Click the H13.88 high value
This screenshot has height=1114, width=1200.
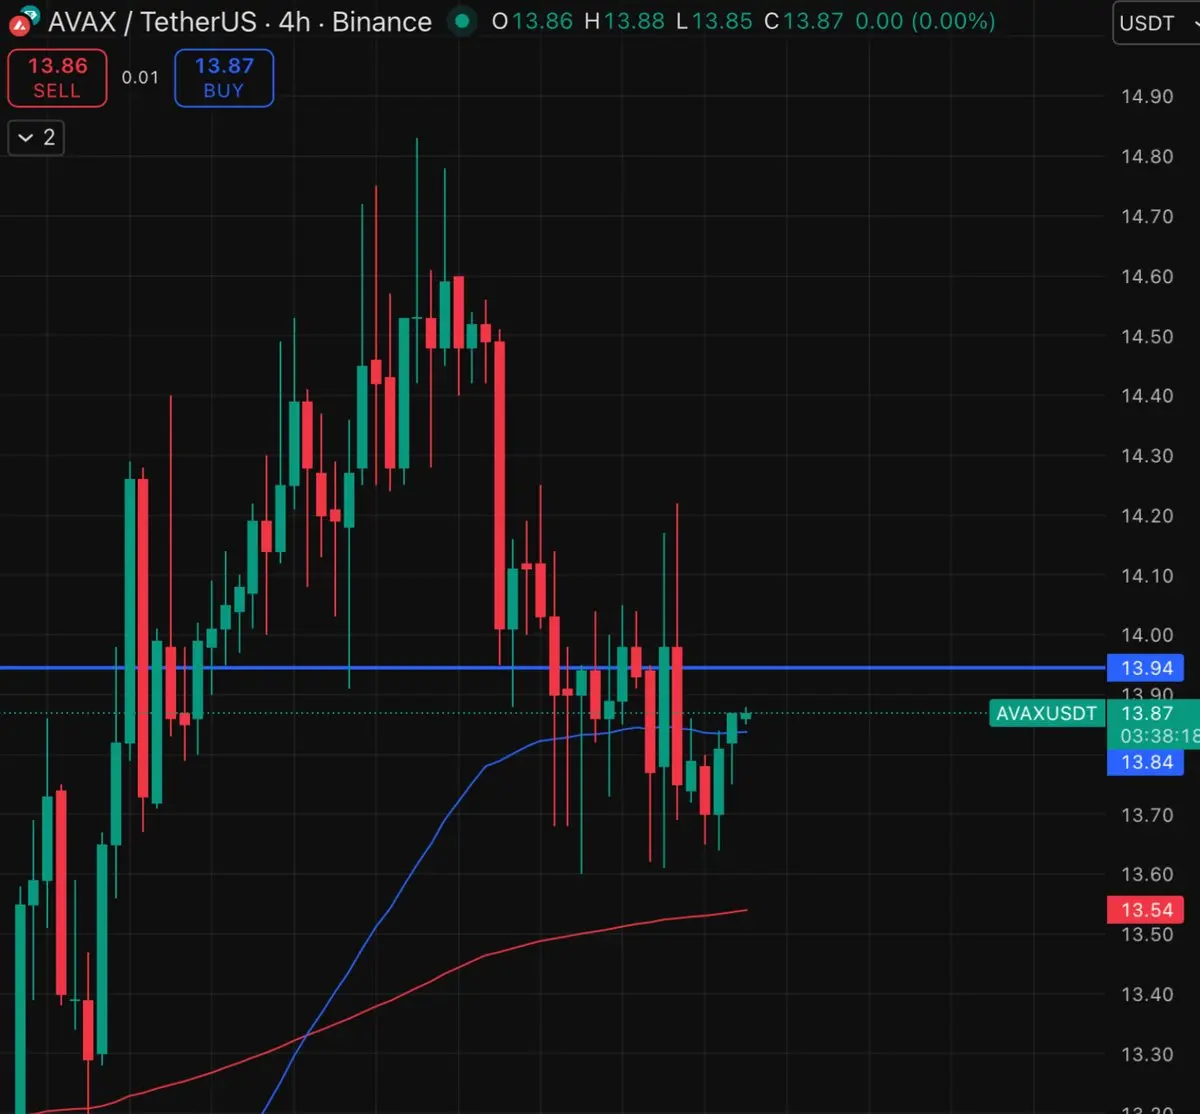(x=626, y=21)
